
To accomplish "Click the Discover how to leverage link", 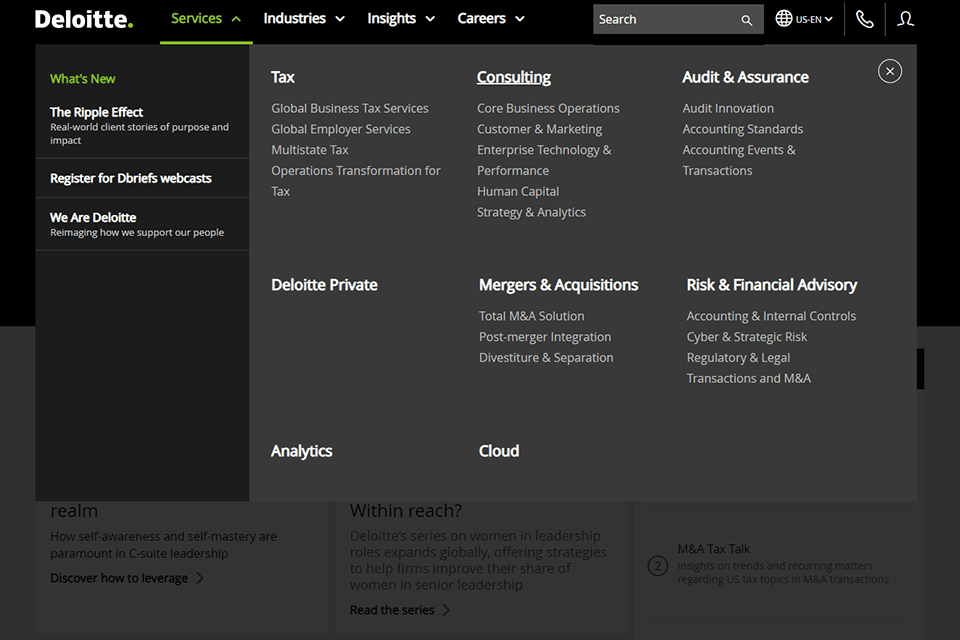I will pos(119,578).
